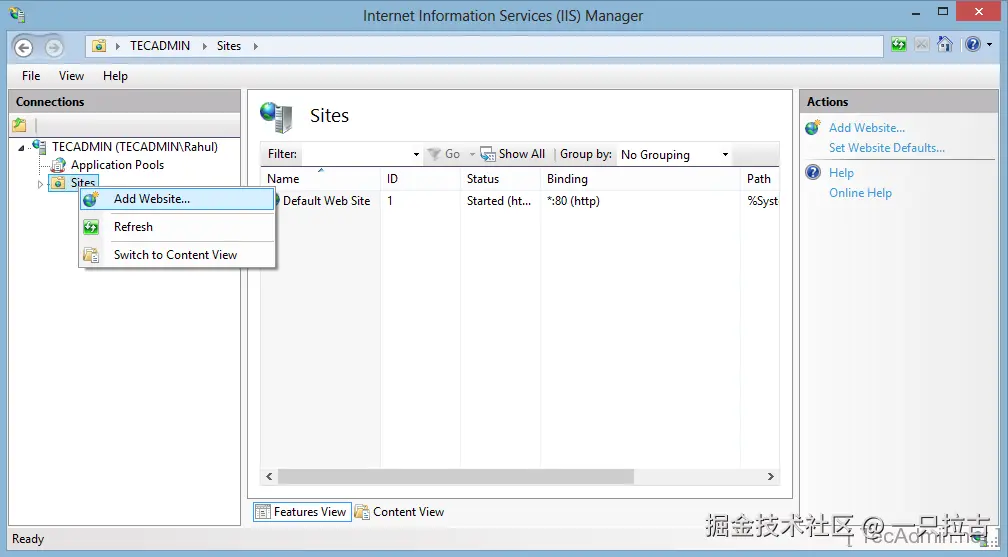Click the green refresh page icon in address bar
The width and height of the screenshot is (1008, 557).
pyautogui.click(x=899, y=44)
